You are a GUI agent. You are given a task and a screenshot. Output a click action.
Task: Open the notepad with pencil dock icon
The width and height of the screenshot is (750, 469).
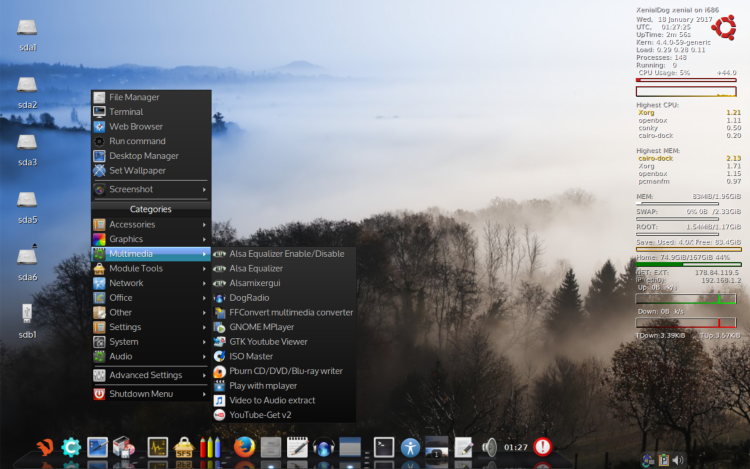[x=297, y=447]
